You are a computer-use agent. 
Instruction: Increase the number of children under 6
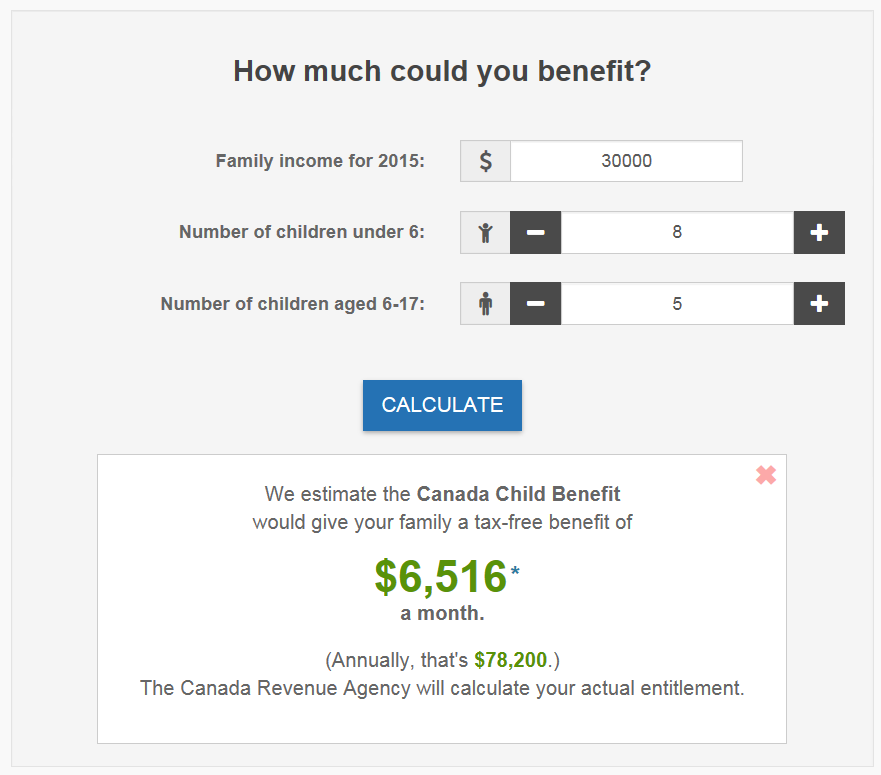[x=819, y=233]
